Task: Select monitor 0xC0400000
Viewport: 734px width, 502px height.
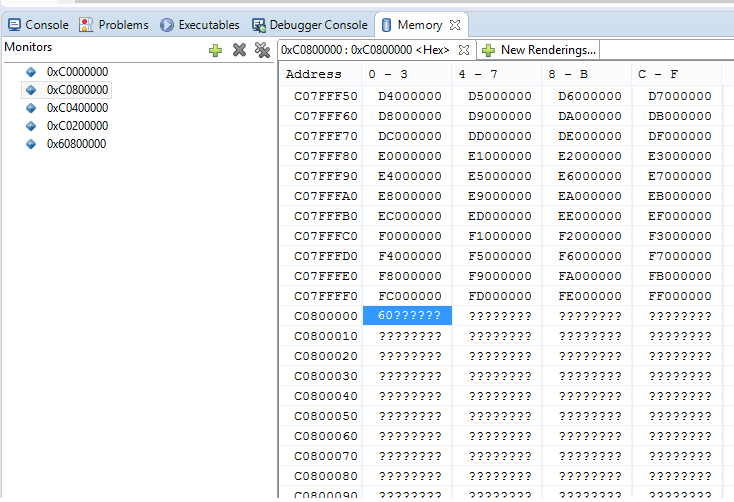Action: point(77,108)
